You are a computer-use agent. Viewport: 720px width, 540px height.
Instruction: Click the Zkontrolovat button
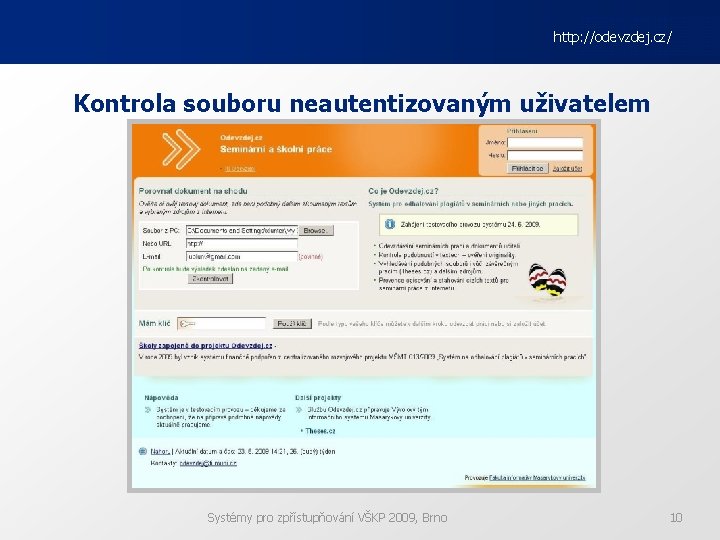click(210, 279)
